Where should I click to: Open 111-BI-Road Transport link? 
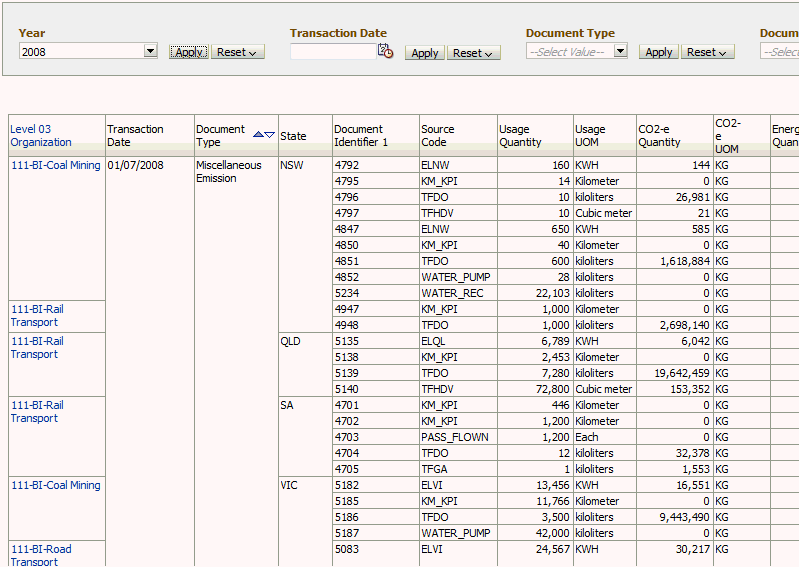click(41, 555)
